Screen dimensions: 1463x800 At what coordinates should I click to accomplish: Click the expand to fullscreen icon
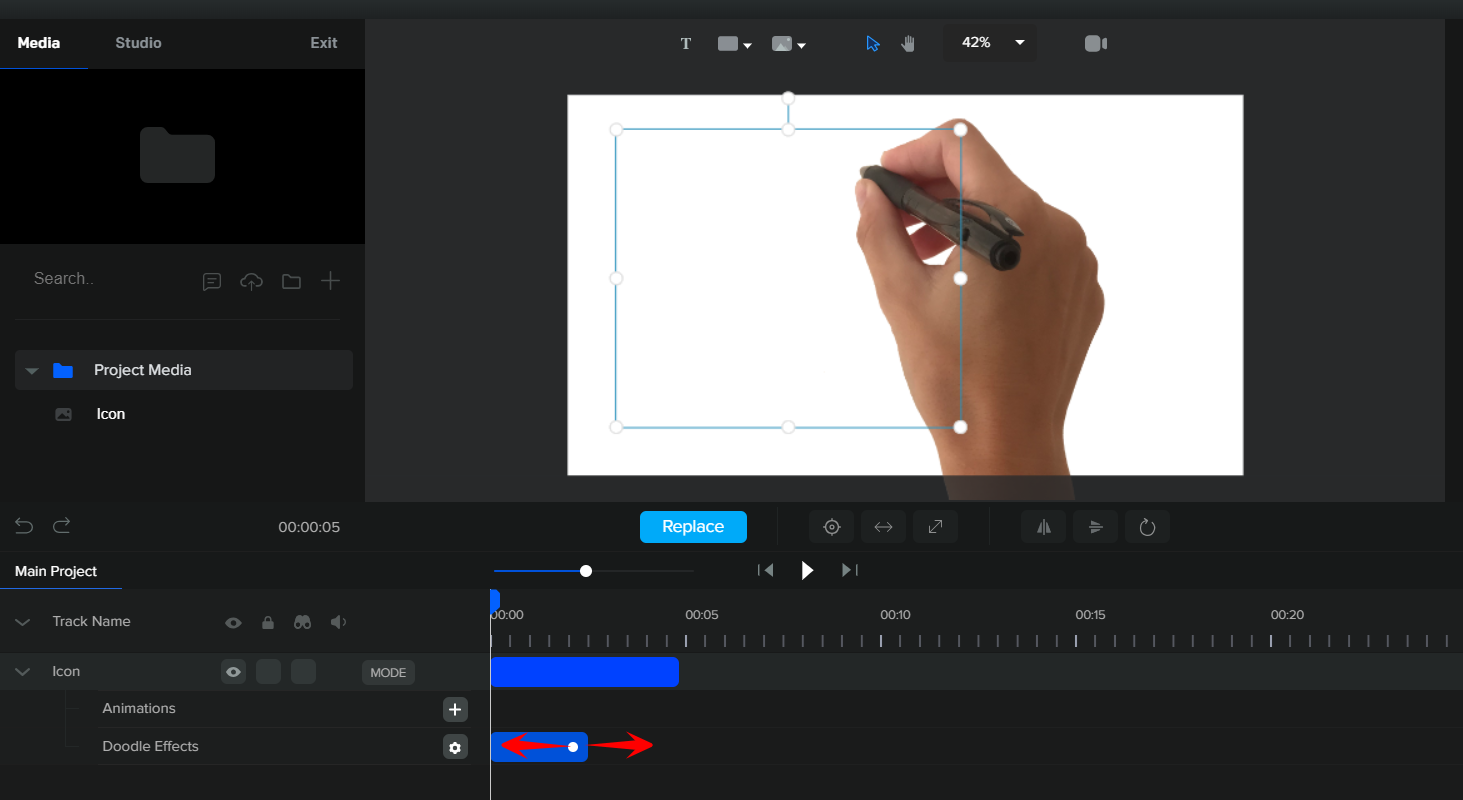[x=936, y=527]
